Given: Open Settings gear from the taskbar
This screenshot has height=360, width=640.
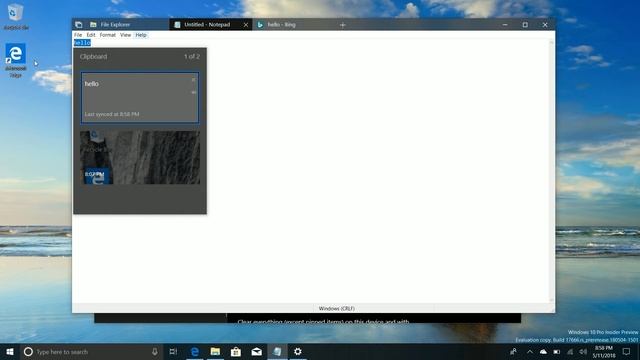Looking at the screenshot, I should (298, 351).
